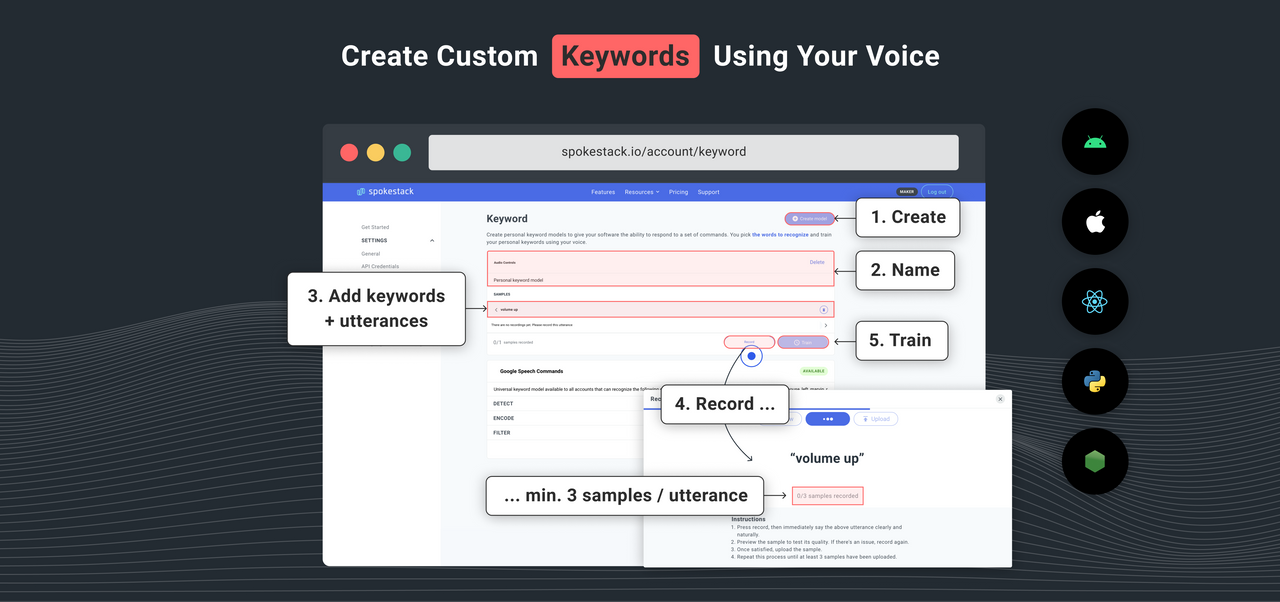The image size is (1280, 602).
Task: Select the Node.js platform icon
Action: click(1094, 461)
